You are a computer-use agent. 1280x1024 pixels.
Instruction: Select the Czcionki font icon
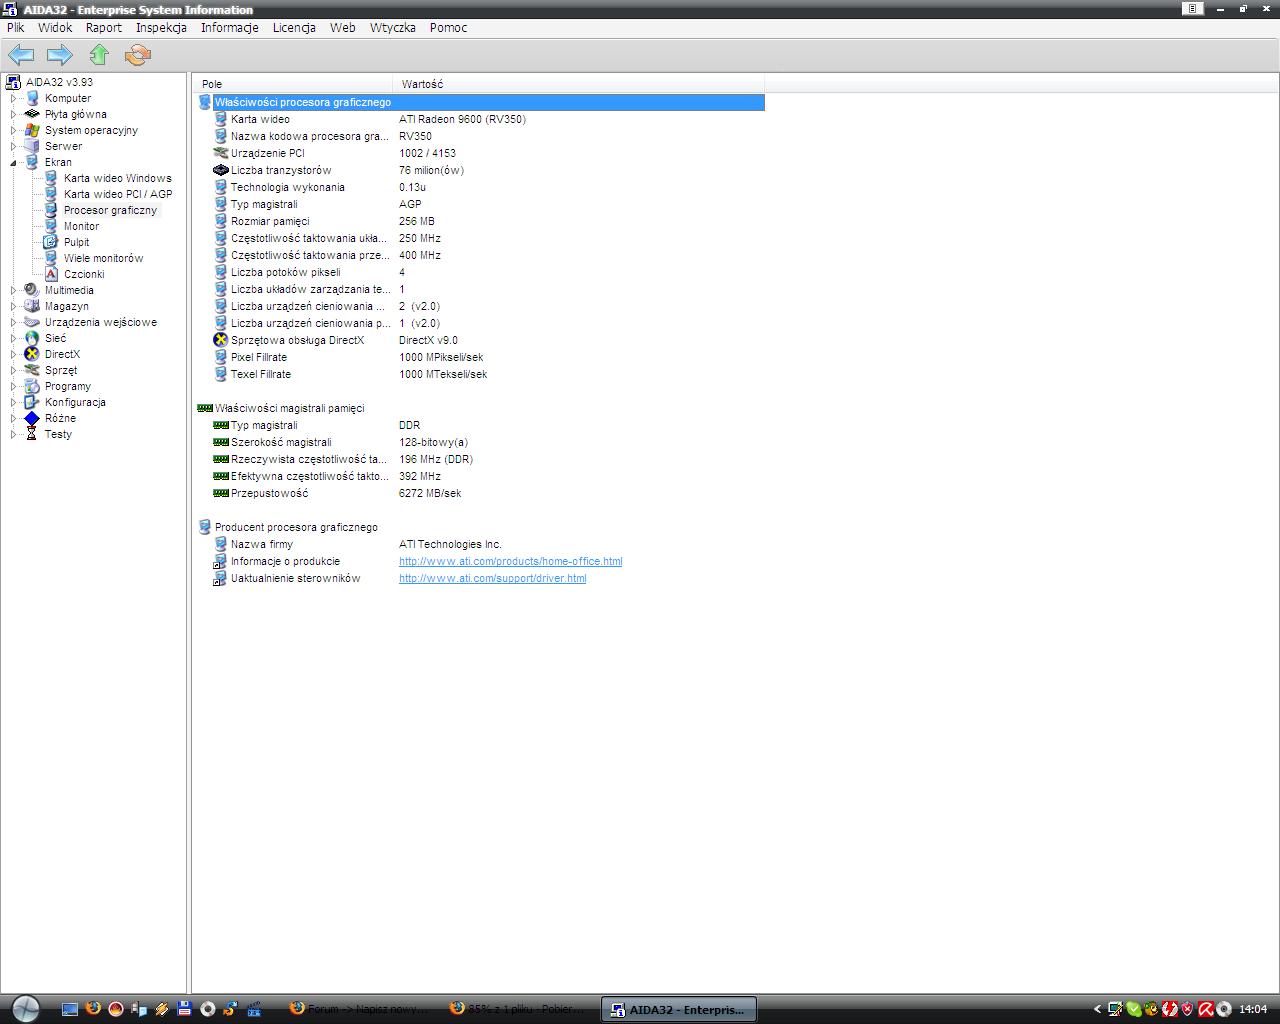[51, 274]
